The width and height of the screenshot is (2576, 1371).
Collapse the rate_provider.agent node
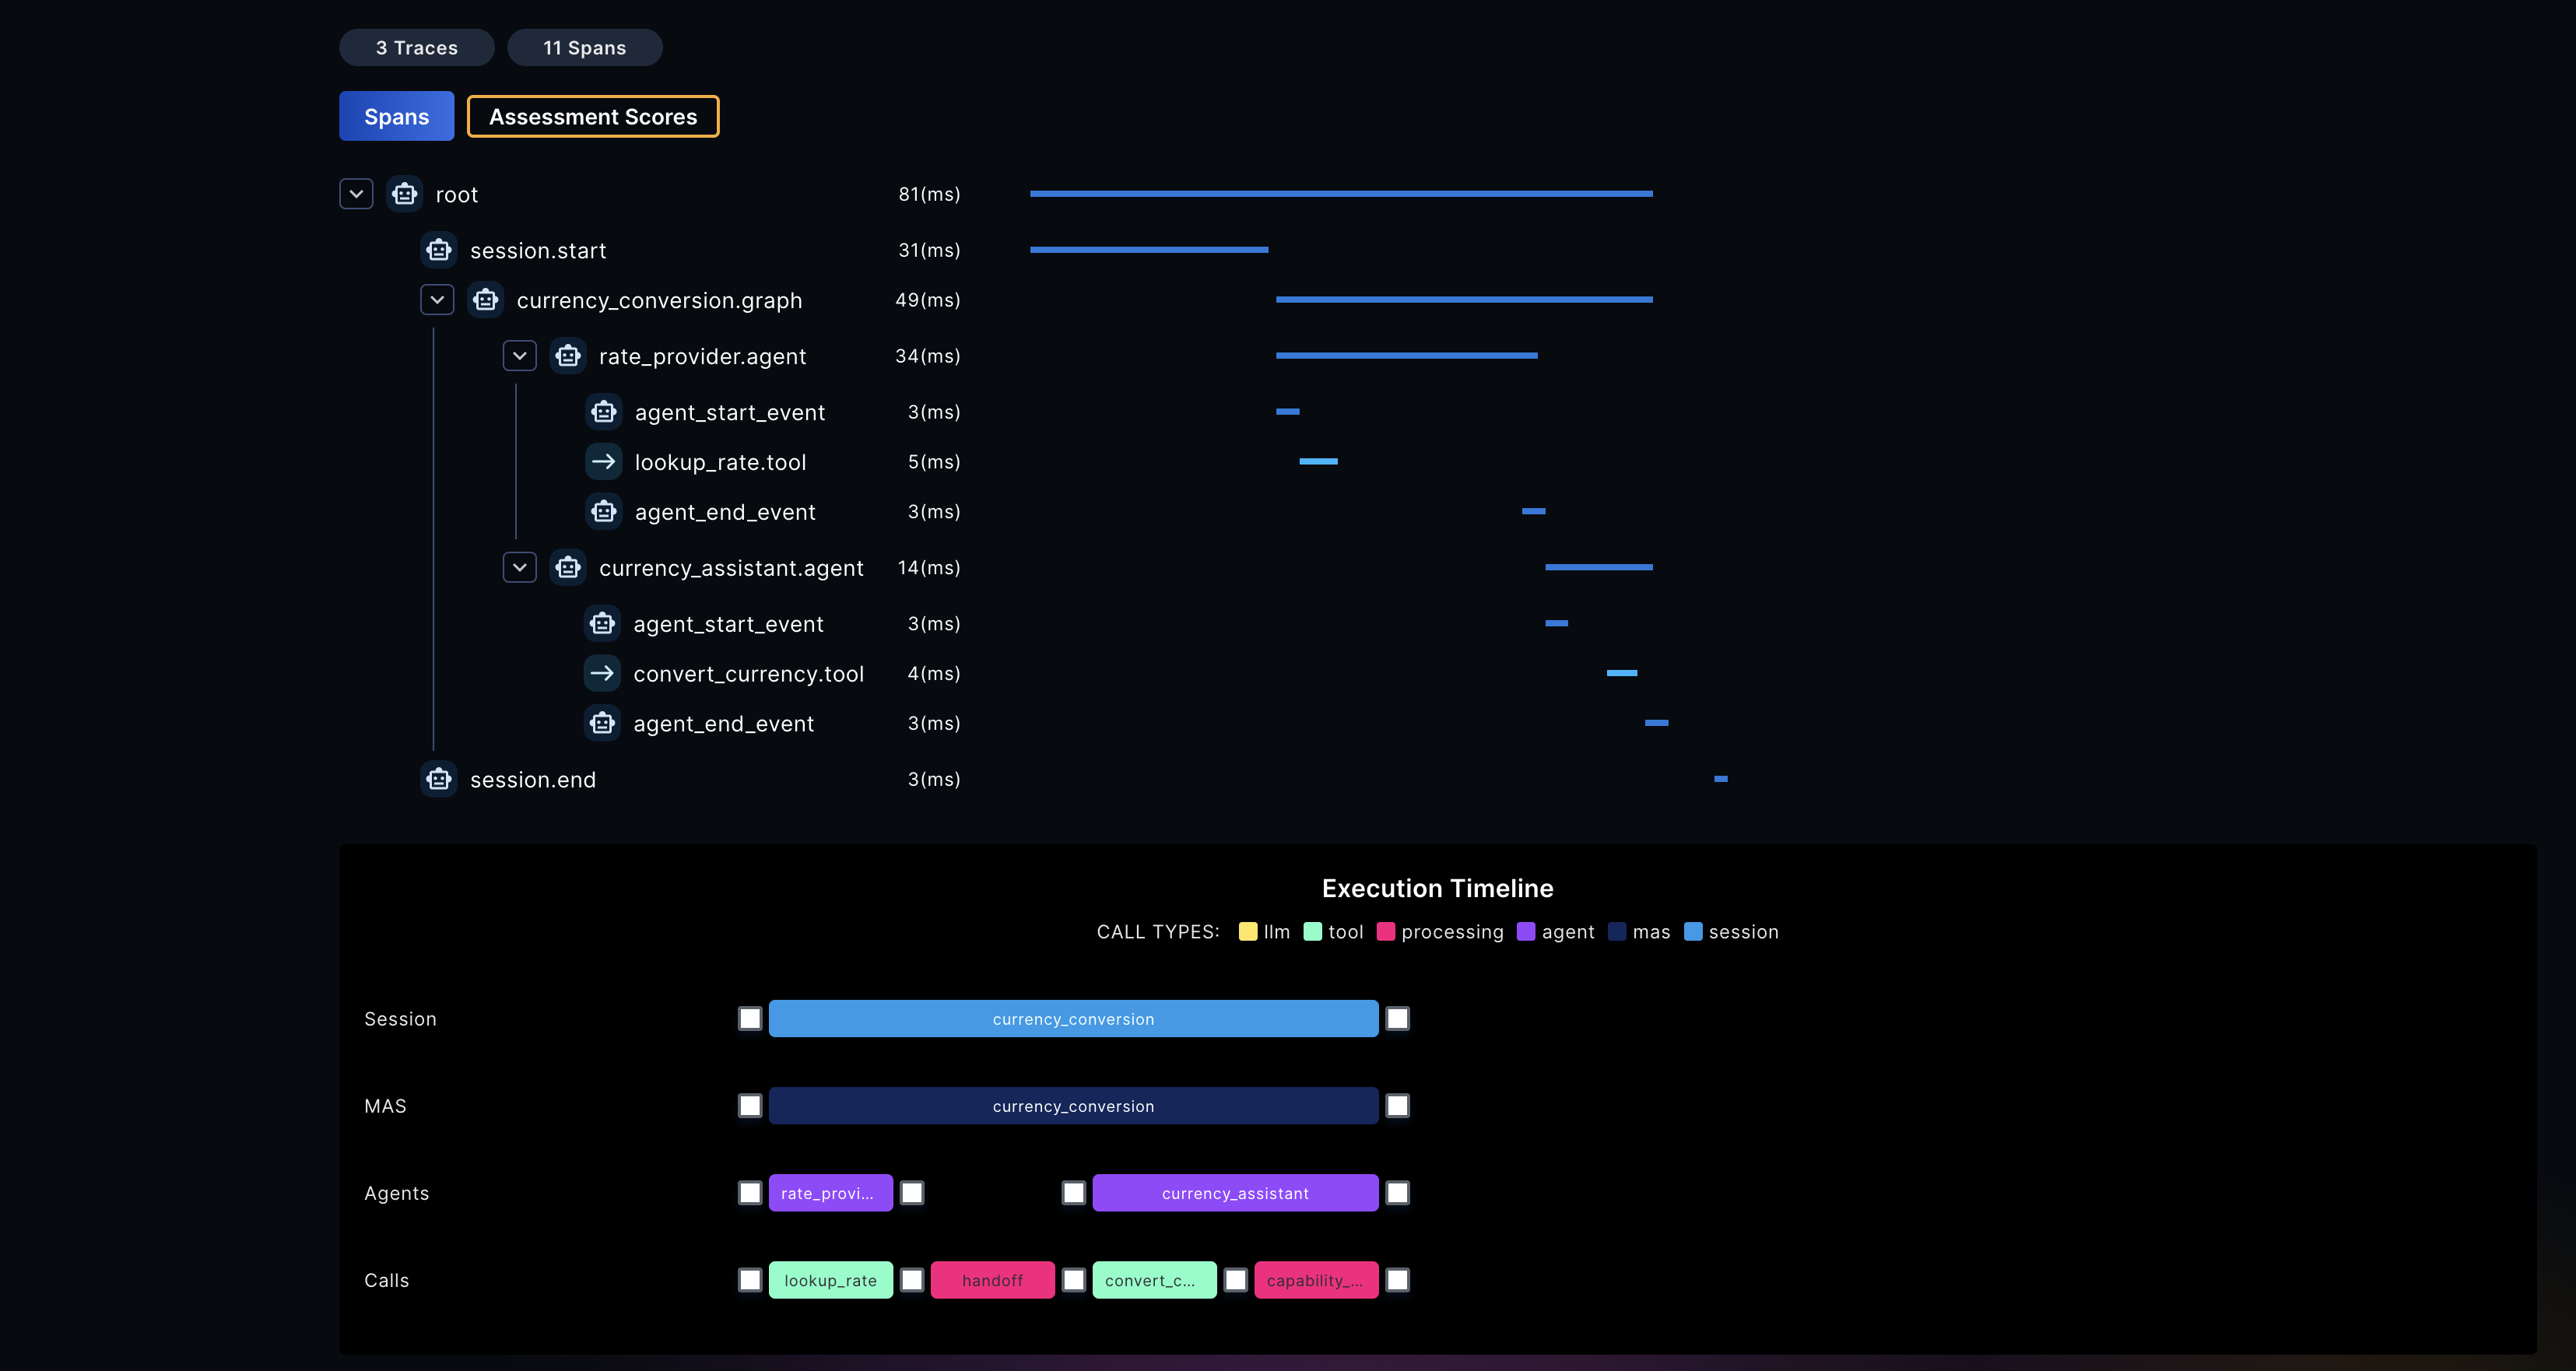pyautogui.click(x=520, y=356)
